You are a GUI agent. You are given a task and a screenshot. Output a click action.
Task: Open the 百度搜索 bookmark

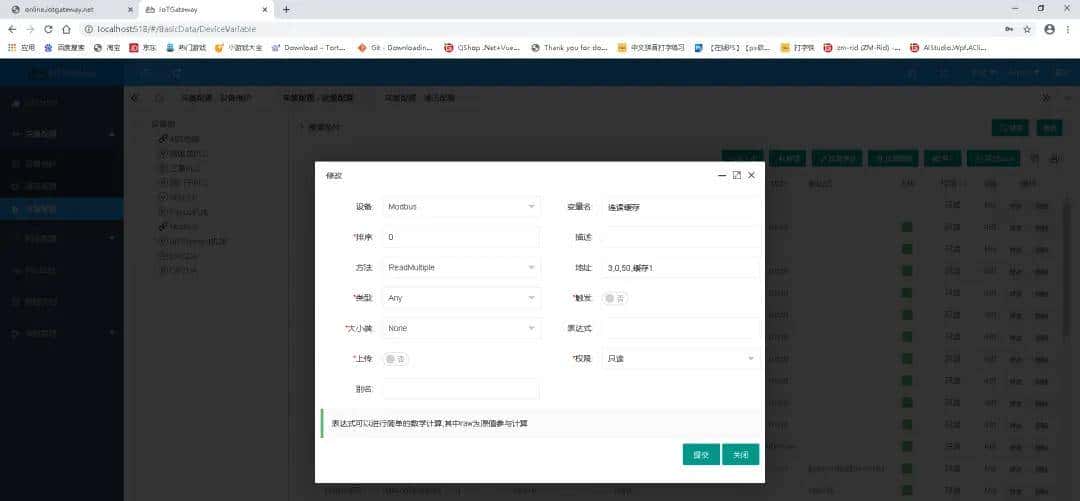[x=65, y=48]
